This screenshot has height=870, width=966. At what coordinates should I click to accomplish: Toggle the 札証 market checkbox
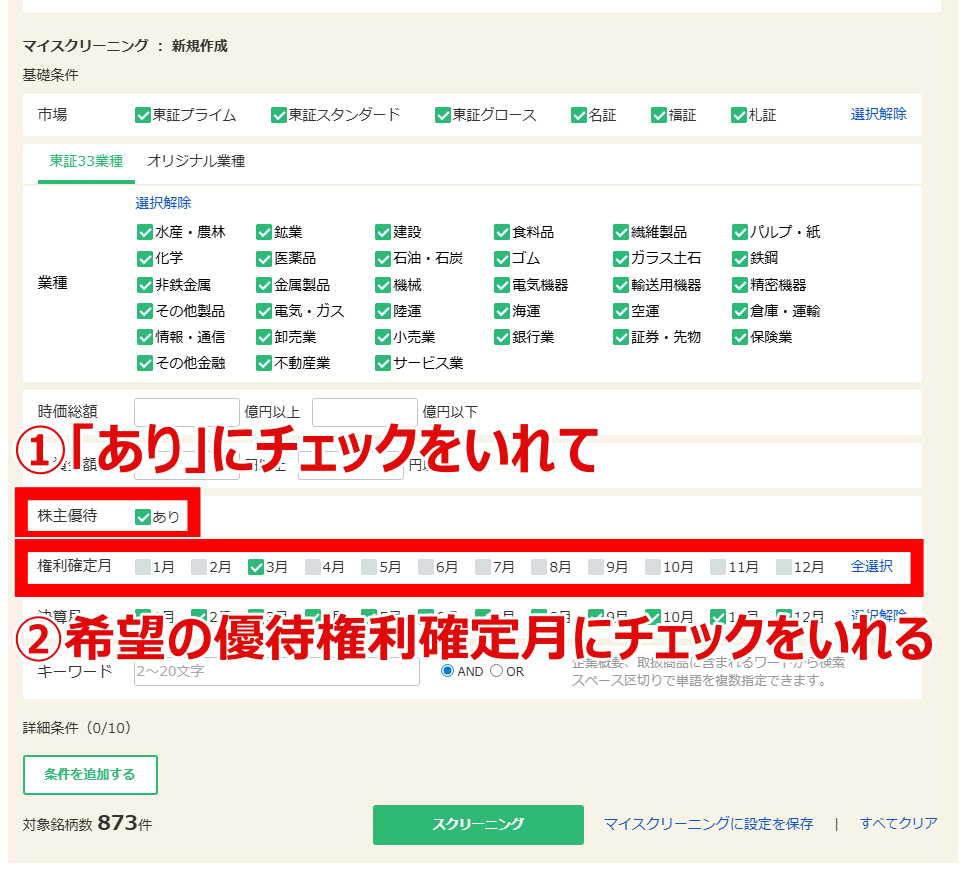click(739, 115)
